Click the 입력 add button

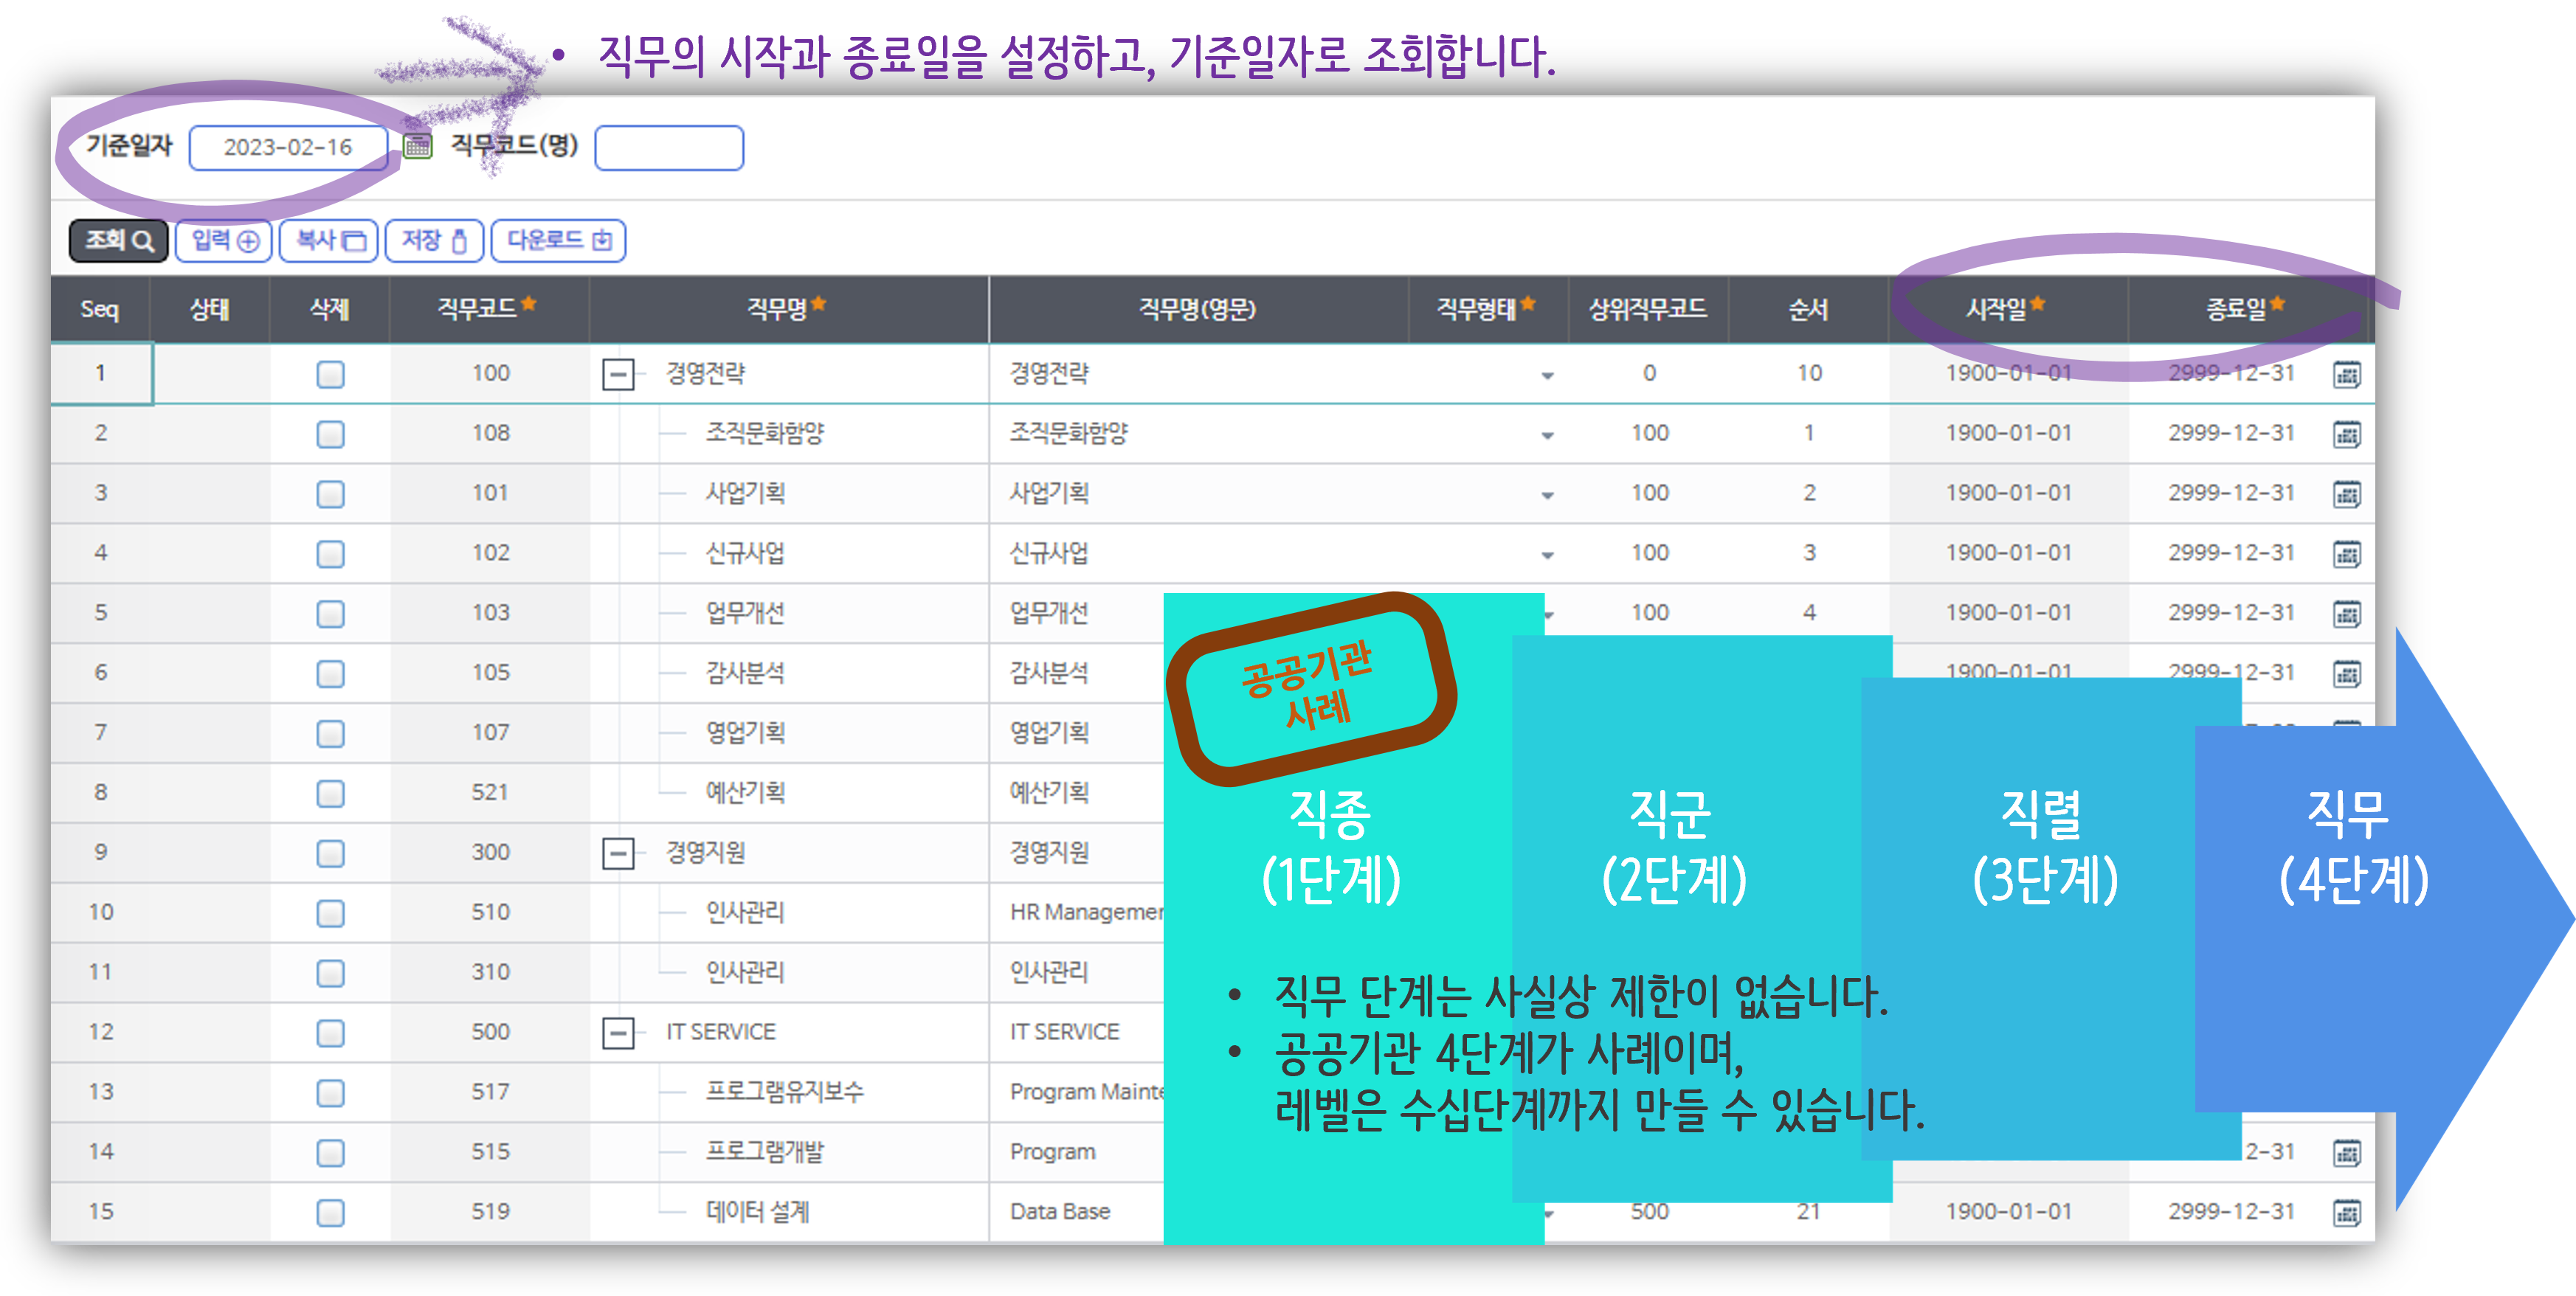click(x=224, y=240)
